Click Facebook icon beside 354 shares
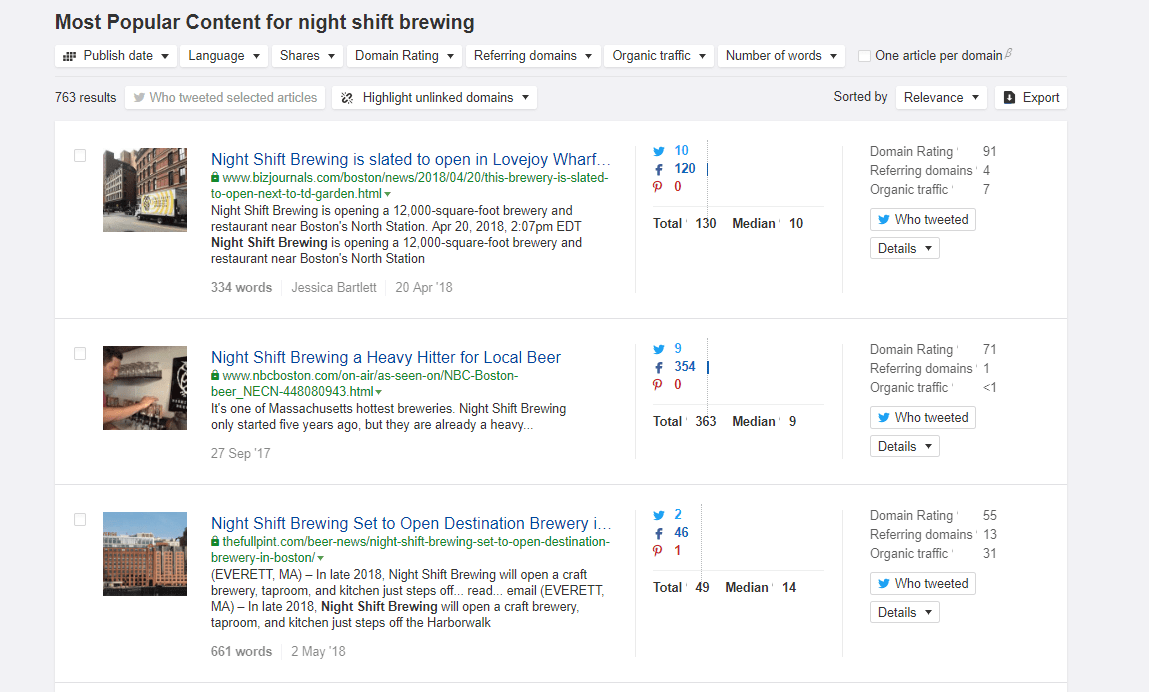Viewport: 1149px width, 692px height. 659,367
